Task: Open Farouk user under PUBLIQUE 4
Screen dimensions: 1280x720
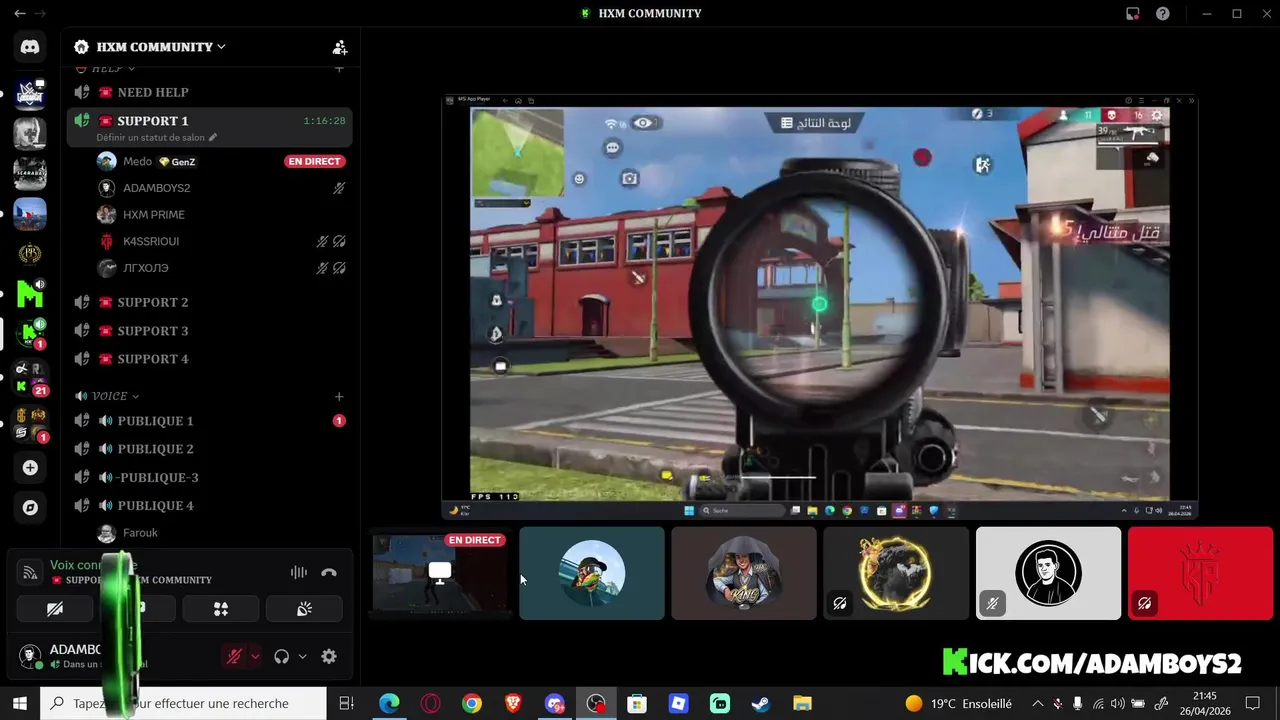Action: 220,533
